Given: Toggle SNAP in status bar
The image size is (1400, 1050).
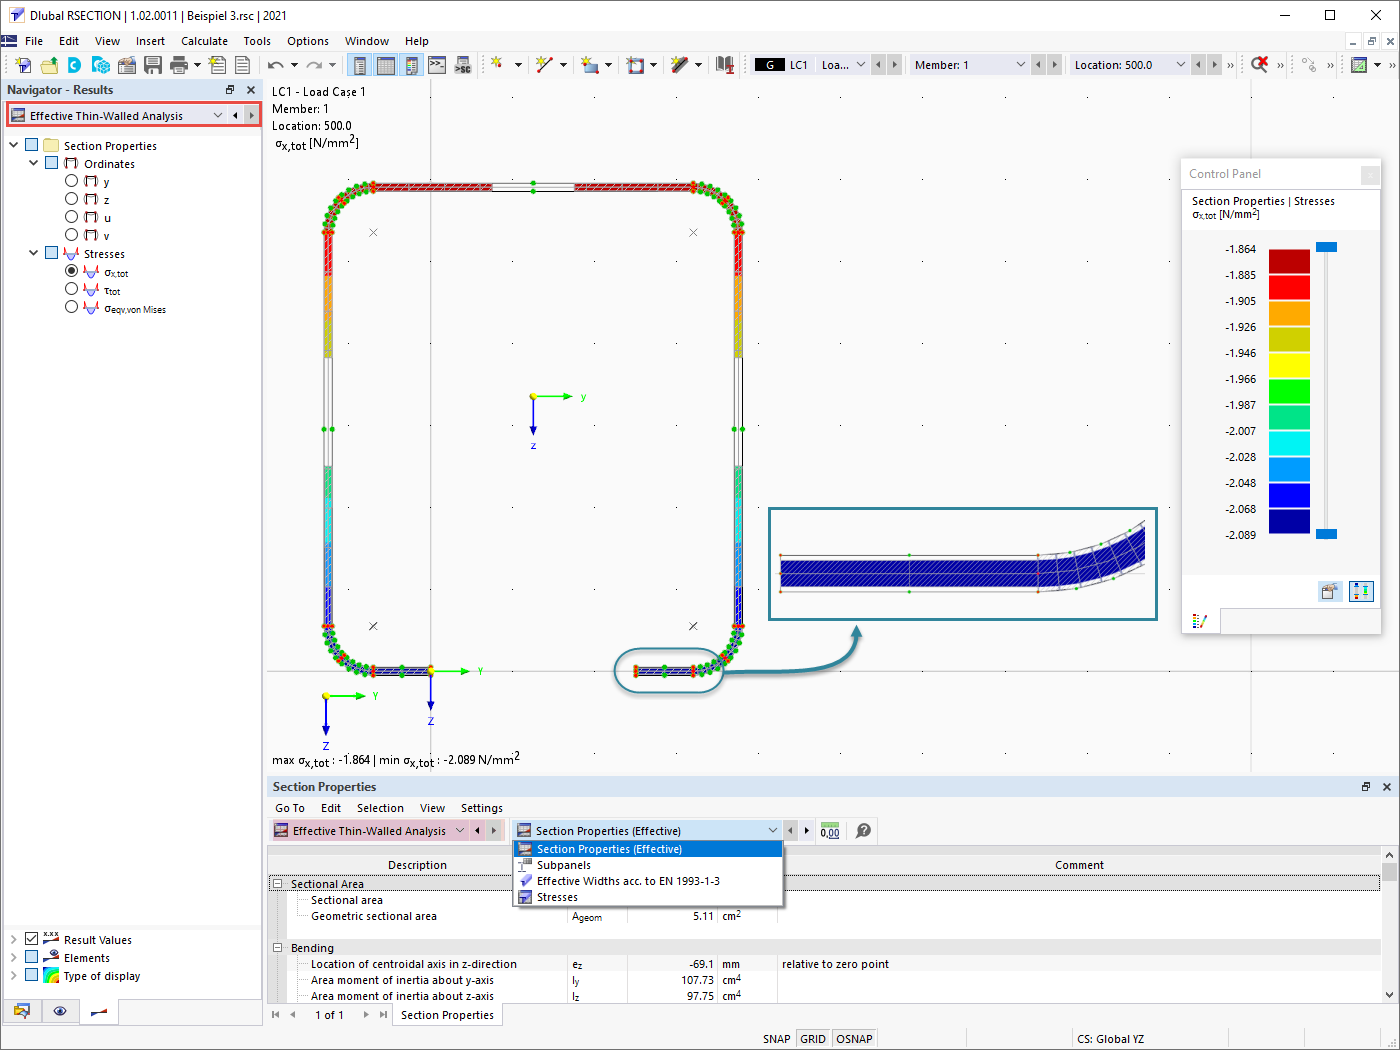Looking at the screenshot, I should [x=776, y=1039].
